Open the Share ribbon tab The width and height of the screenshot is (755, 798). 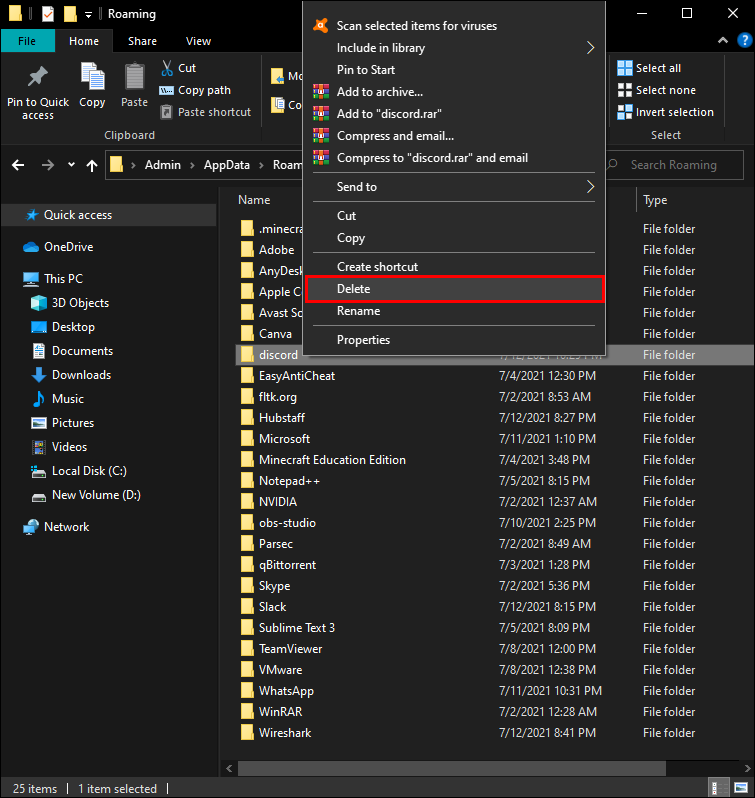(x=142, y=41)
